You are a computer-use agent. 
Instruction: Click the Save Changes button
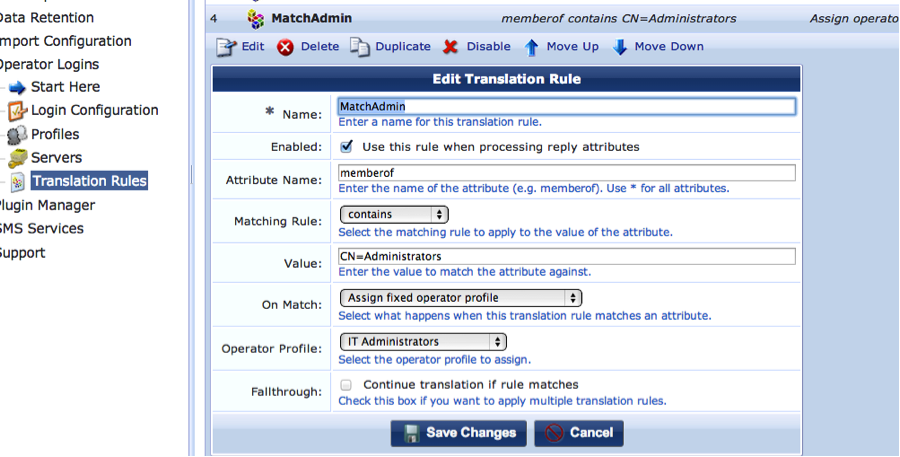(x=459, y=433)
